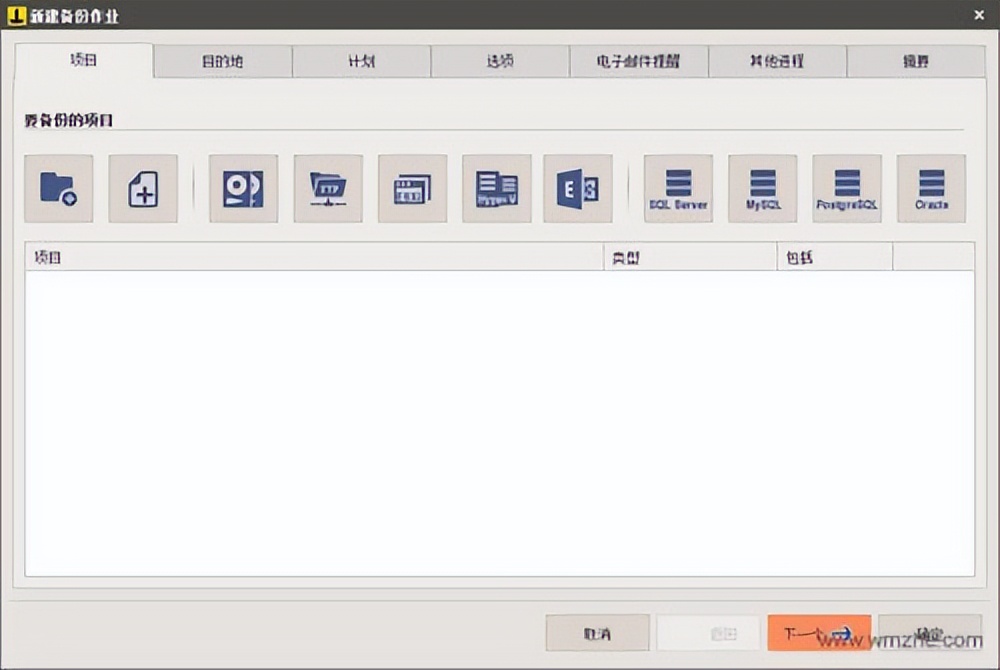Close the 新建备份作业 dialog
1000x670 pixels.
point(979,15)
